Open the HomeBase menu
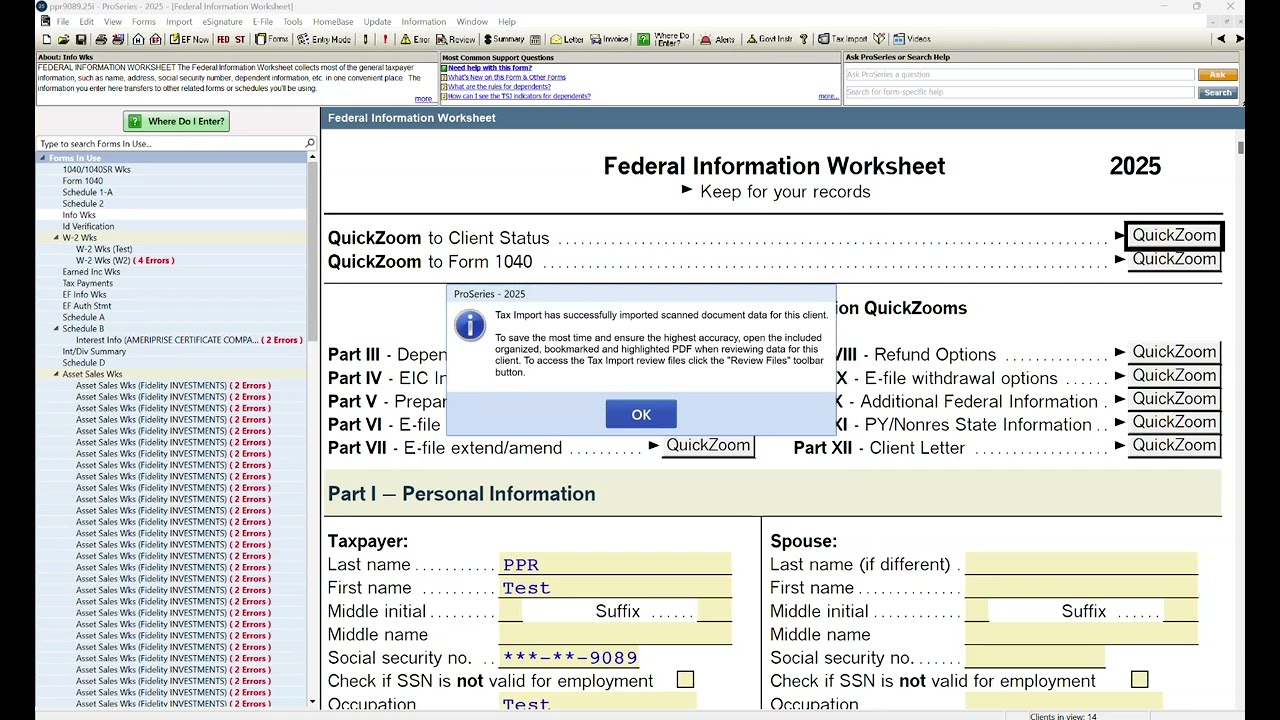The height and width of the screenshot is (720, 1280). pyautogui.click(x=333, y=21)
